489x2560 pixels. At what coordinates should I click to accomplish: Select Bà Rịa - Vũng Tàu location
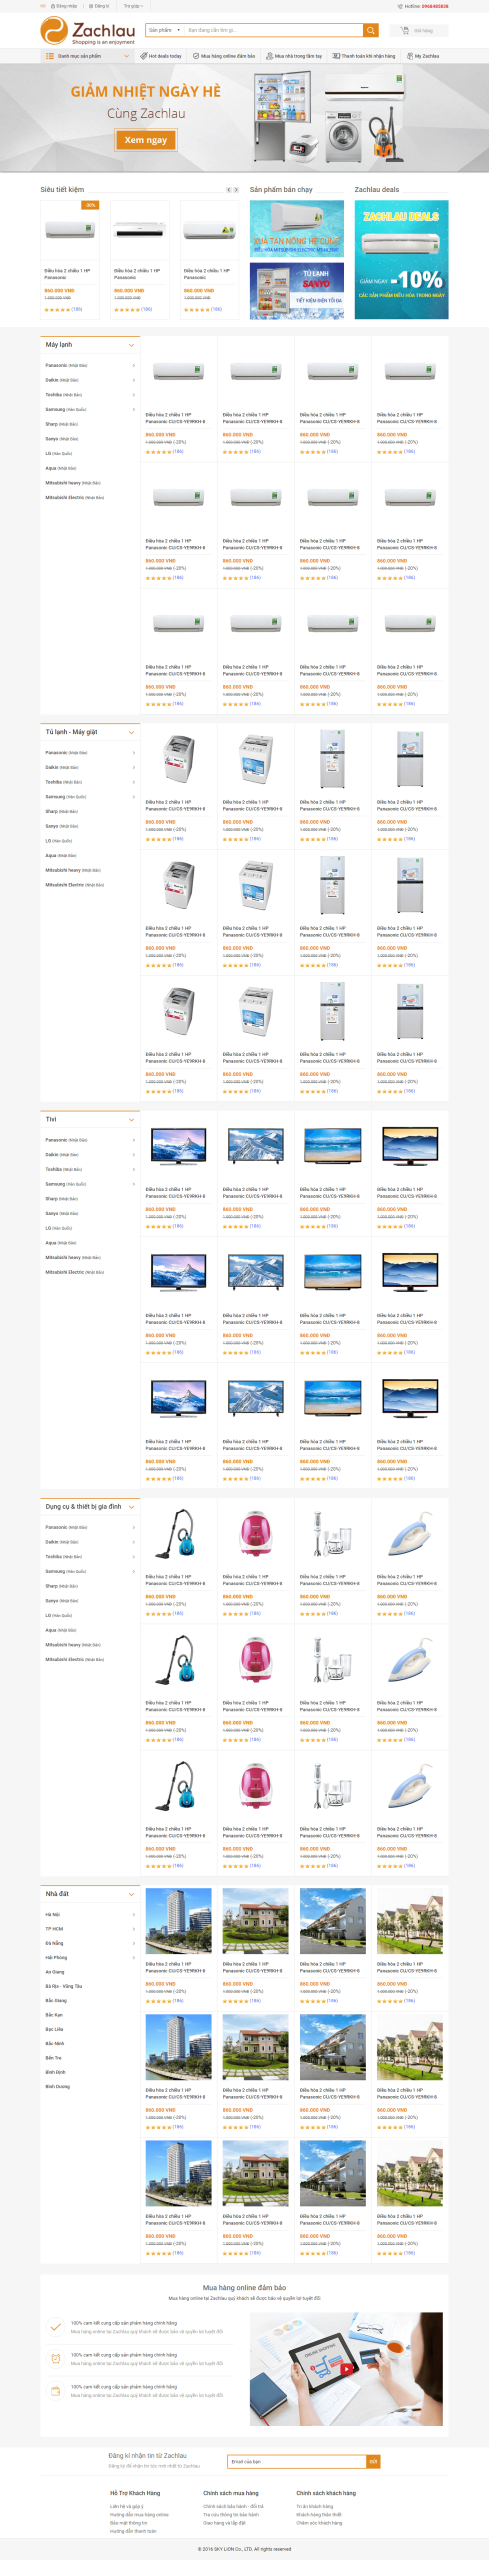tap(64, 1986)
